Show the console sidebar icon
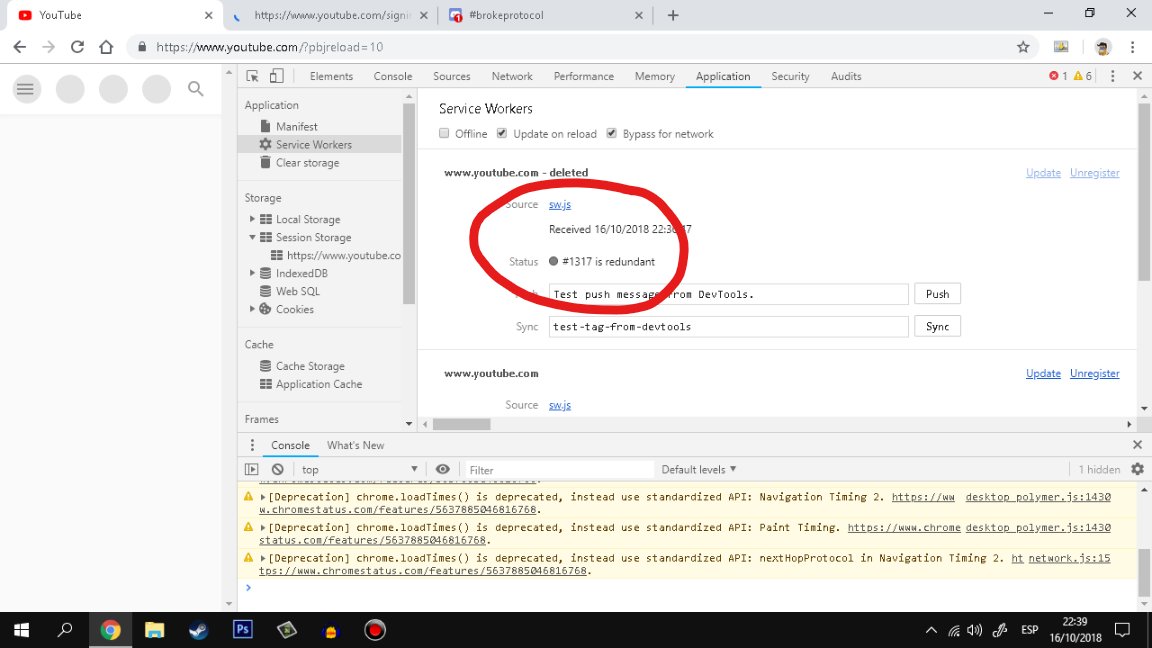The height and width of the screenshot is (648, 1152). pyautogui.click(x=251, y=469)
